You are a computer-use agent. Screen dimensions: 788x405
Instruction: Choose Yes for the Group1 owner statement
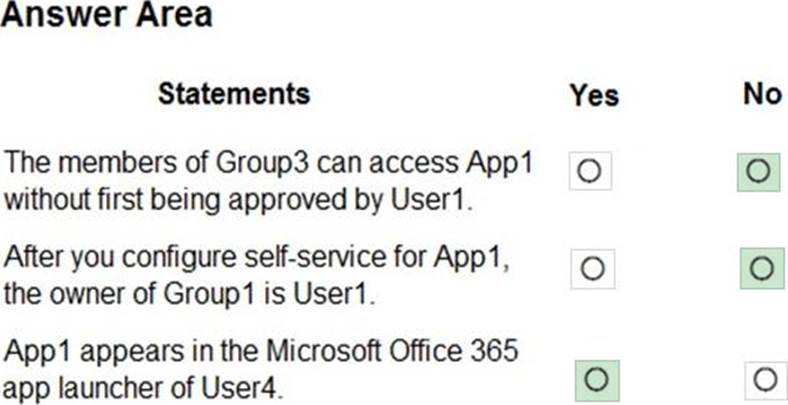click(x=591, y=268)
